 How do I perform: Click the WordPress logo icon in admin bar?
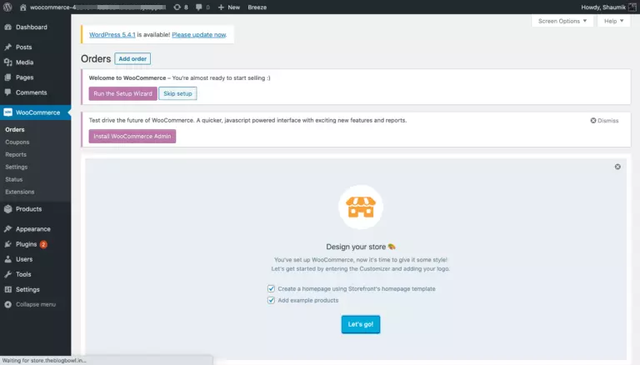(7, 7)
